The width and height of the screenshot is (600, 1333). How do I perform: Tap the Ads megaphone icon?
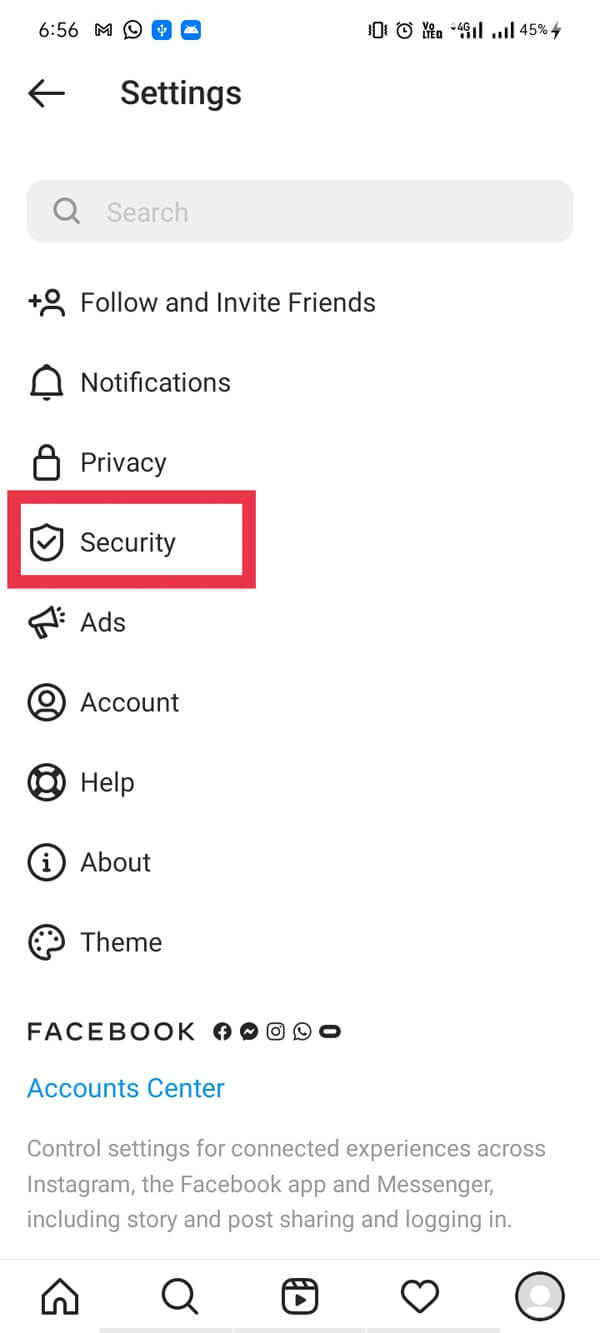coord(46,623)
